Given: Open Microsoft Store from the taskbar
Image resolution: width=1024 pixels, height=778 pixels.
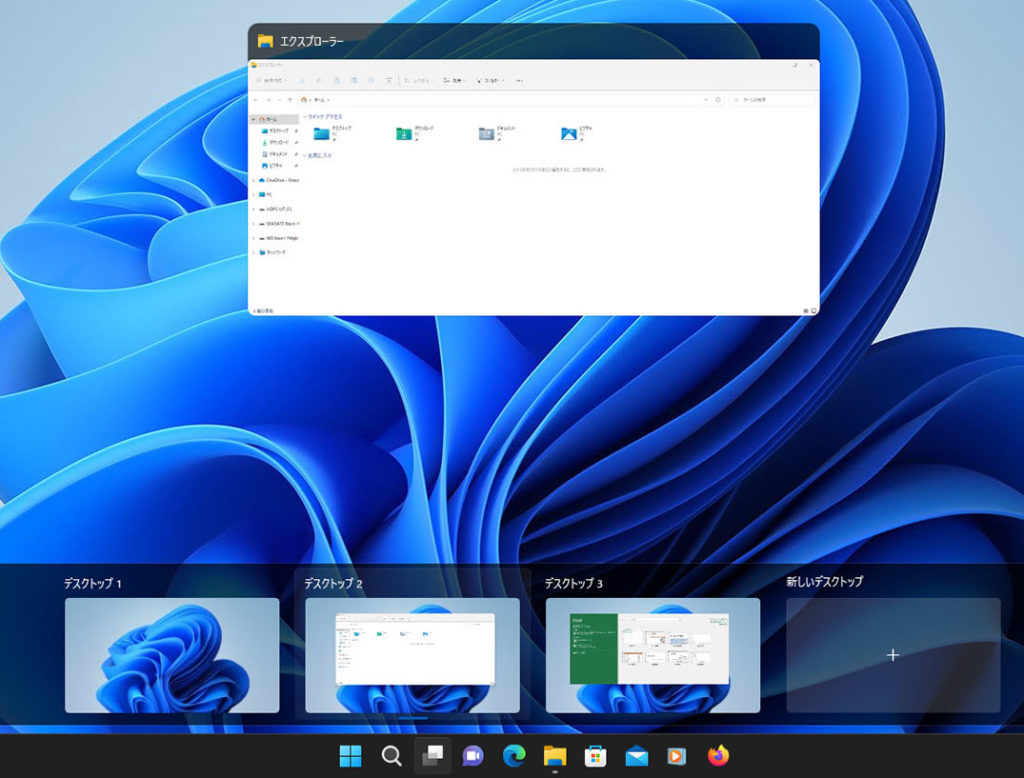Looking at the screenshot, I should point(596,756).
